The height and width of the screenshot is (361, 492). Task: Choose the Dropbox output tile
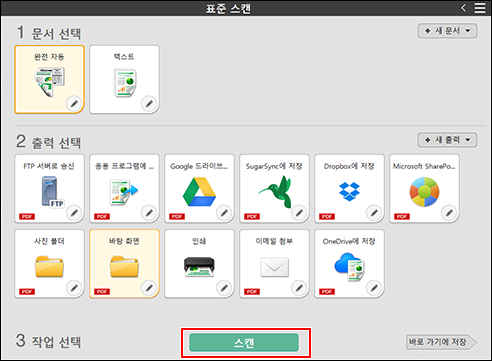(x=349, y=188)
